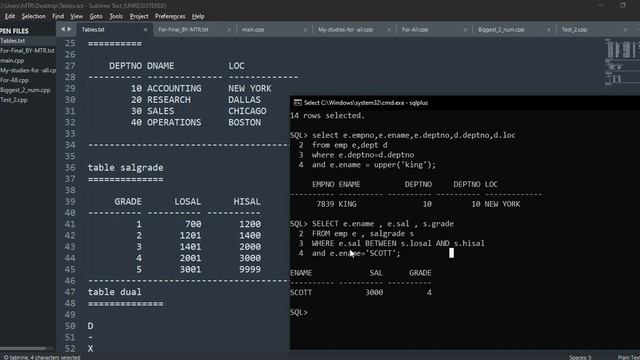Close the Tables.txt tab
Screen dimensions: 640x360
click(145, 30)
